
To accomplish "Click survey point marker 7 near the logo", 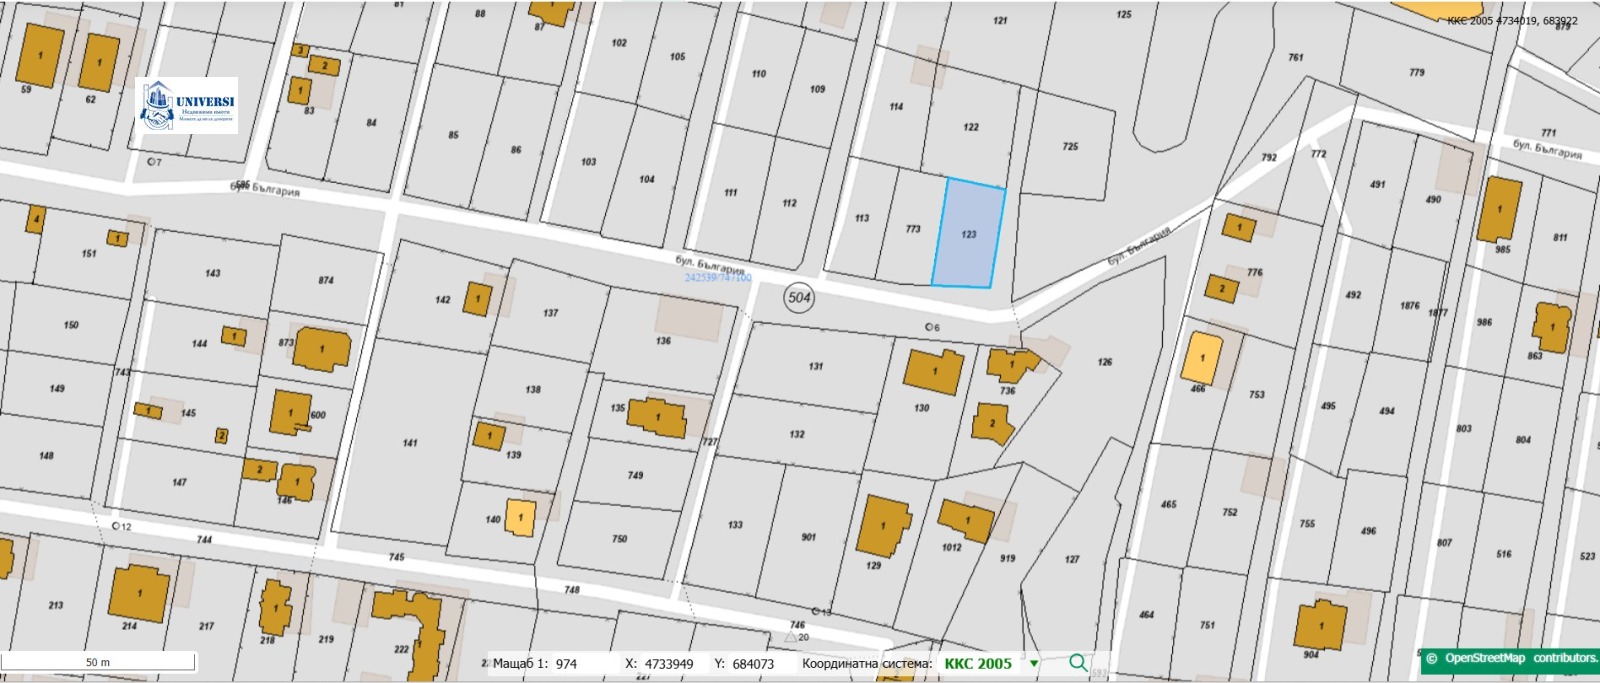I will click(x=150, y=161).
